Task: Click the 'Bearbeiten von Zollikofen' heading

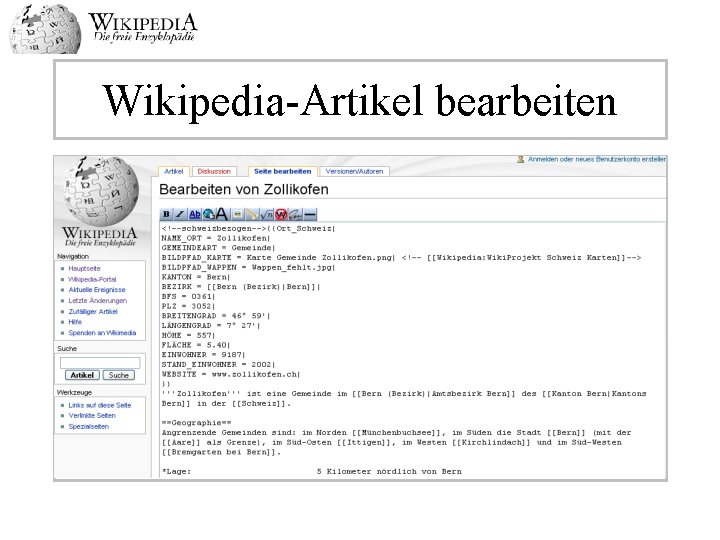Action: tap(244, 189)
